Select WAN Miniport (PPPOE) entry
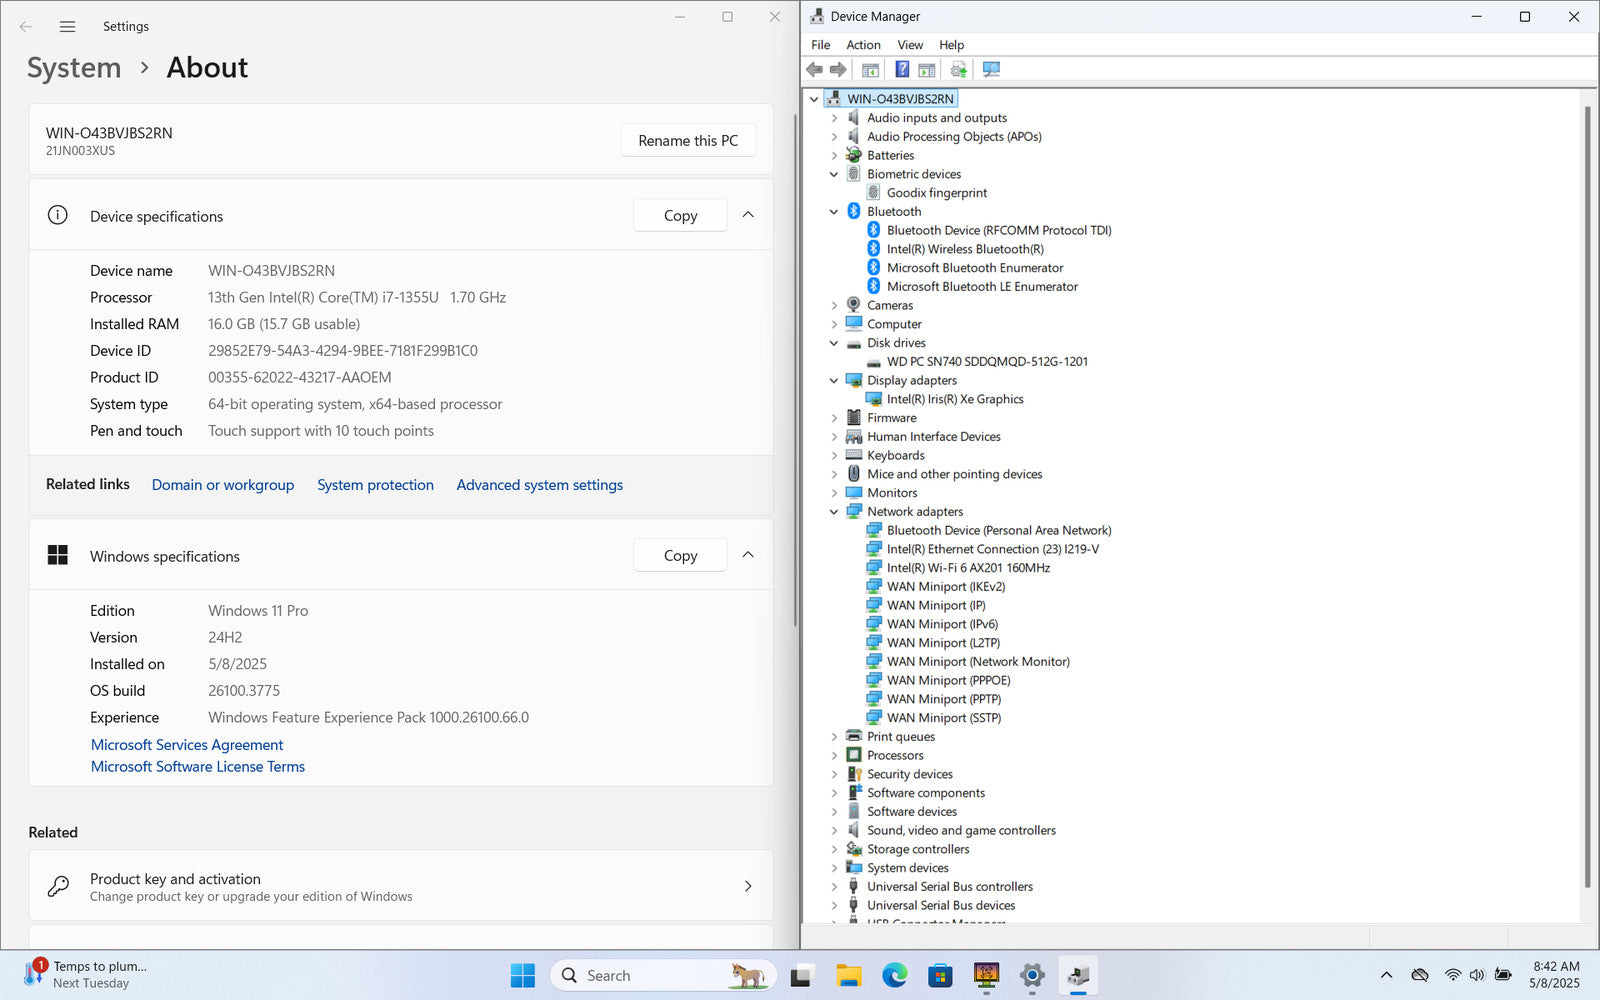Image resolution: width=1600 pixels, height=1000 pixels. (948, 680)
